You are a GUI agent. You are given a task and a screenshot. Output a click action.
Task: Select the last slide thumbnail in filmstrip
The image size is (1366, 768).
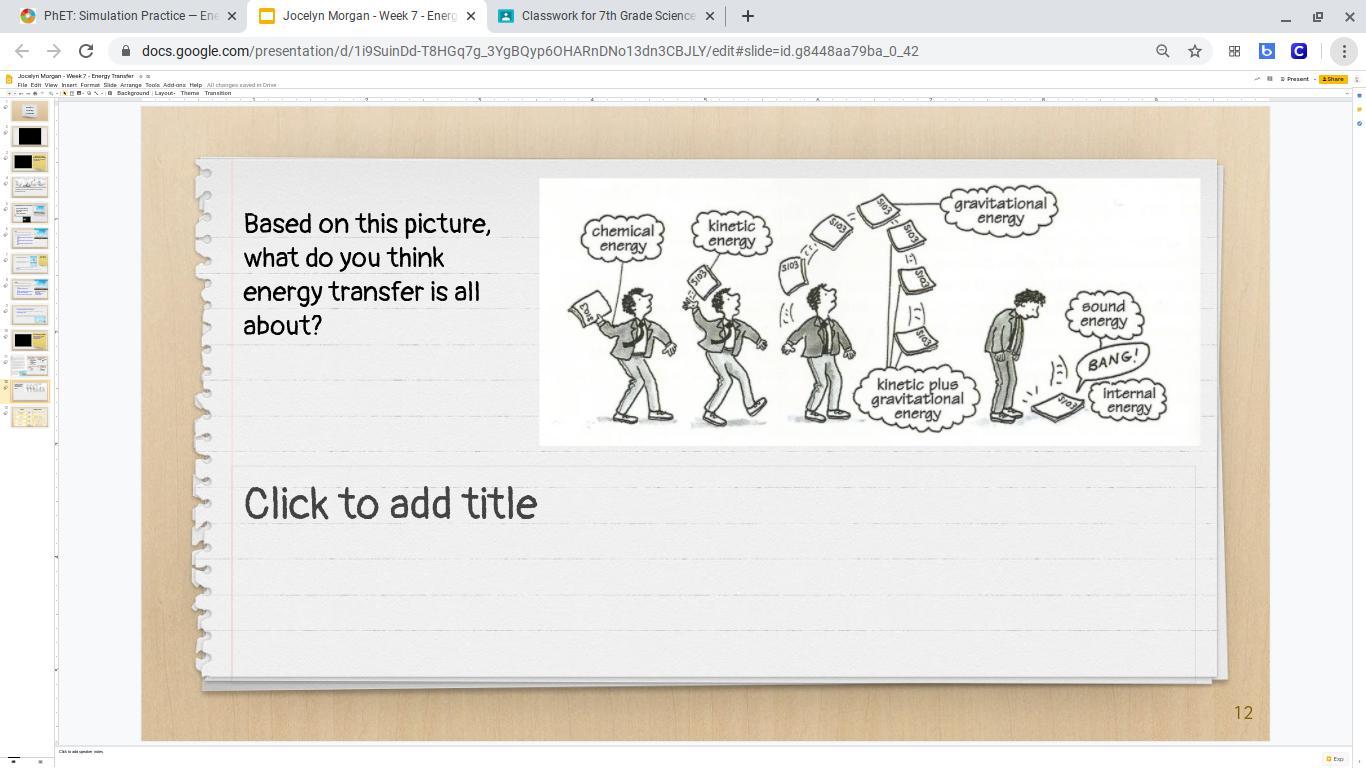click(30, 416)
